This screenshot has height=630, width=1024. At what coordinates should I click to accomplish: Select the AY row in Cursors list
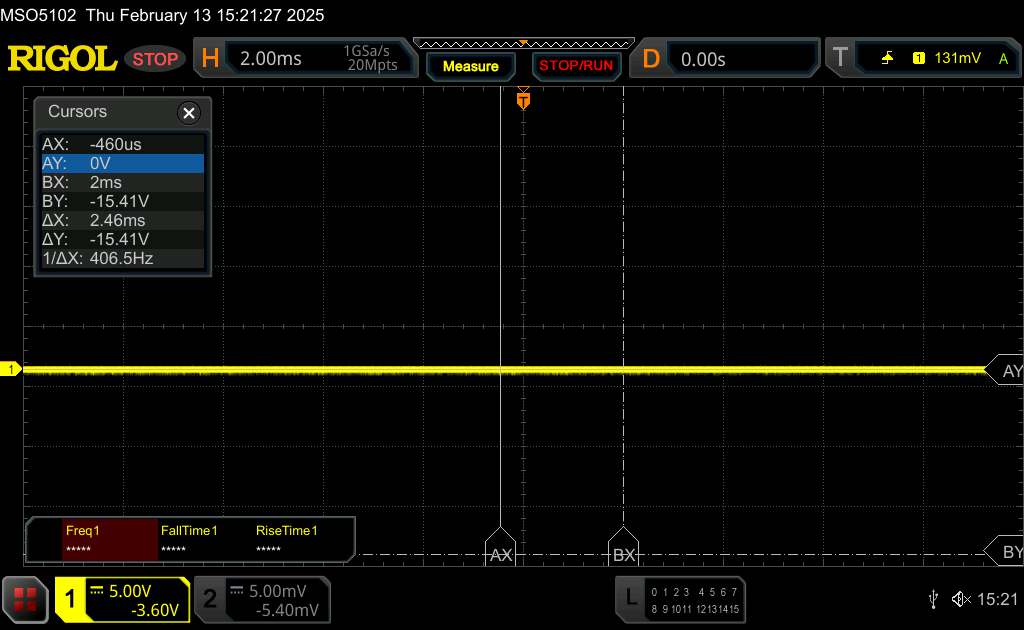[123, 163]
